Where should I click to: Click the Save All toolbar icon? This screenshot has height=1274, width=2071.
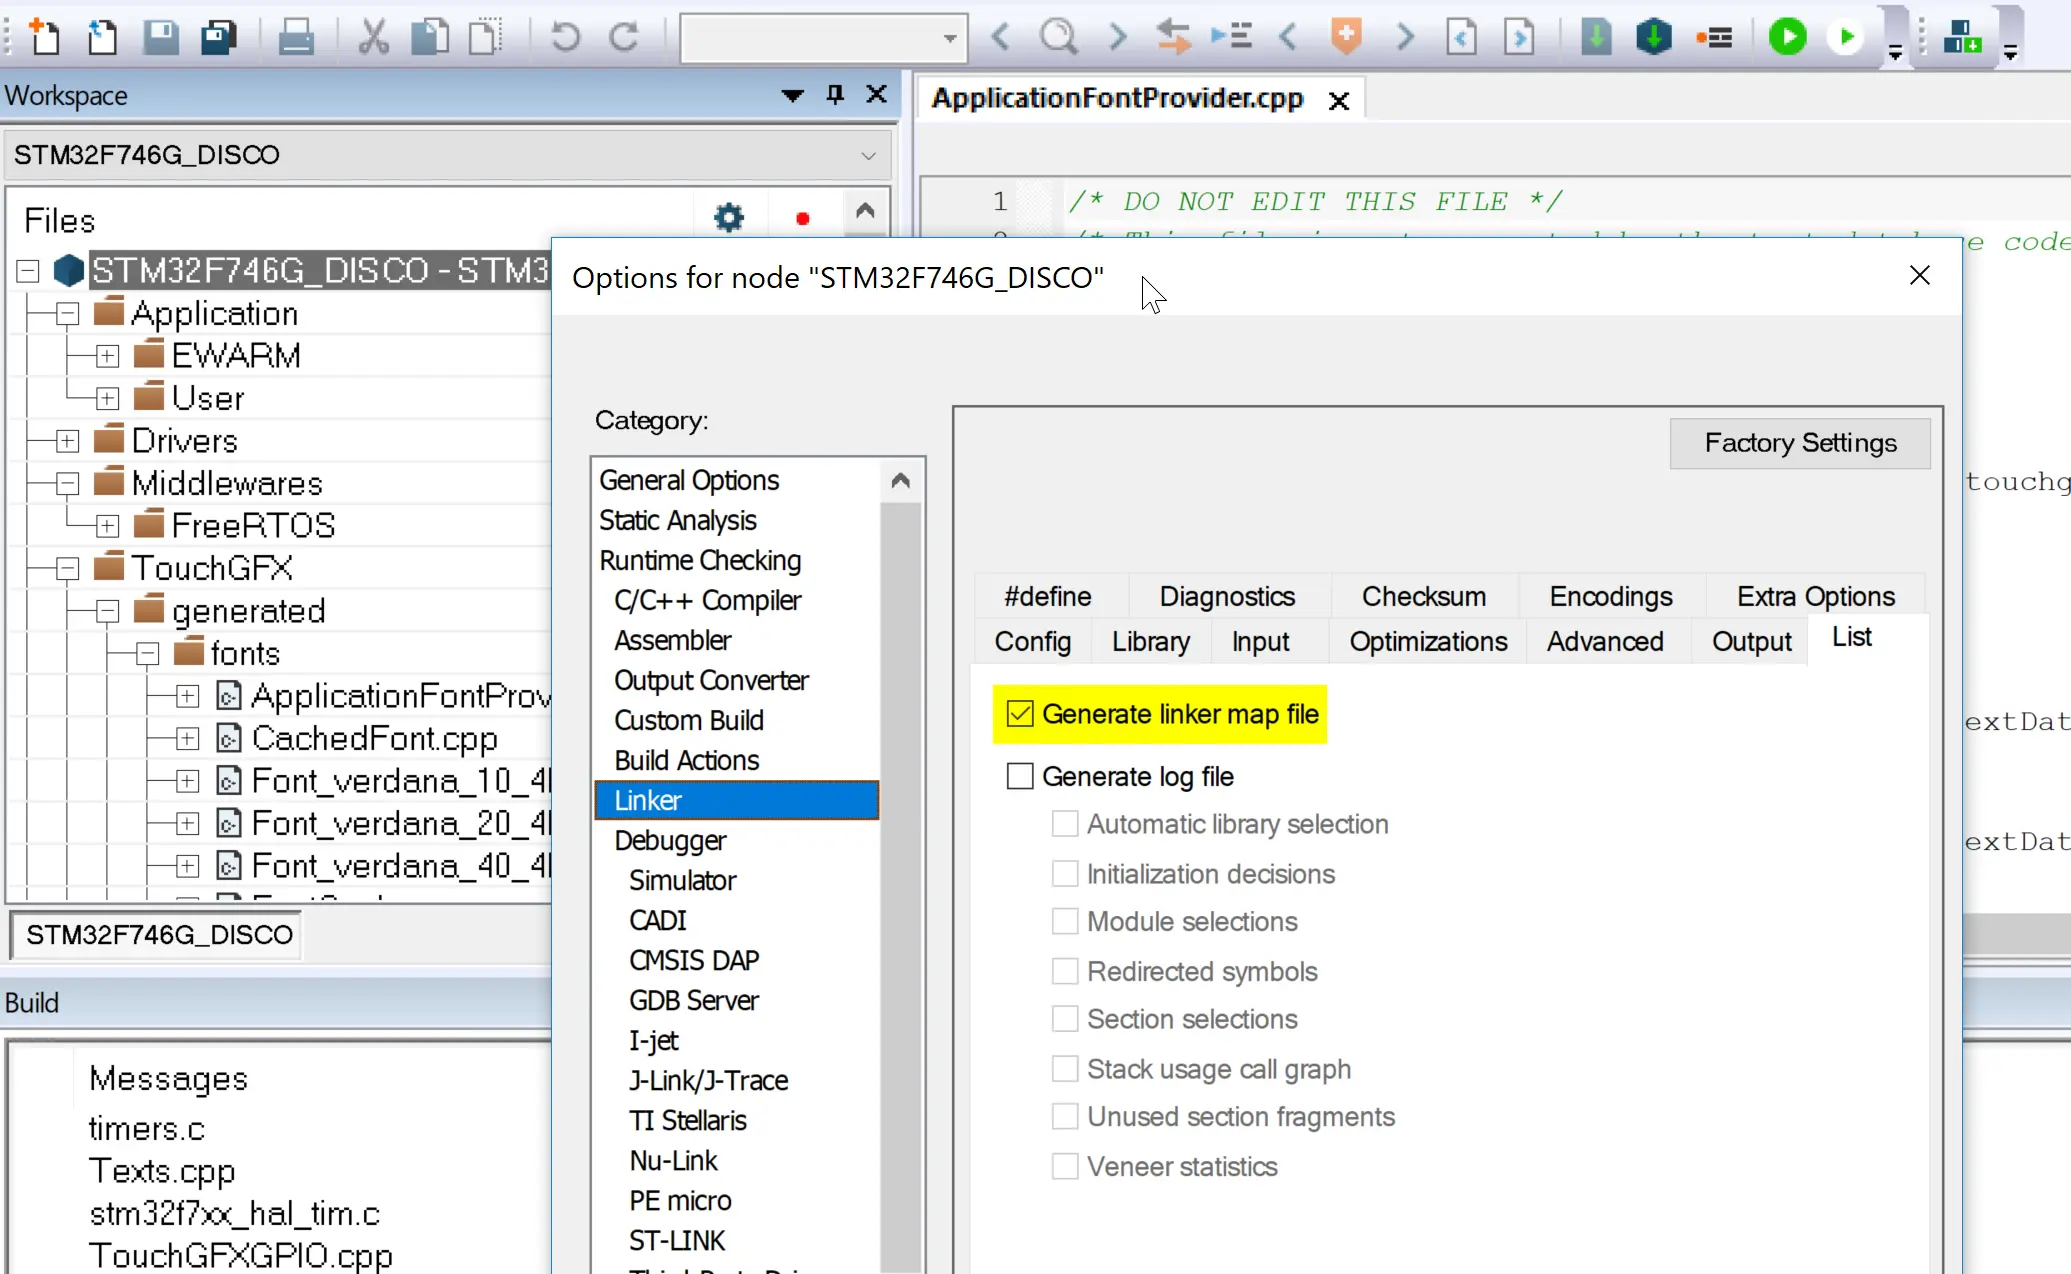point(218,38)
